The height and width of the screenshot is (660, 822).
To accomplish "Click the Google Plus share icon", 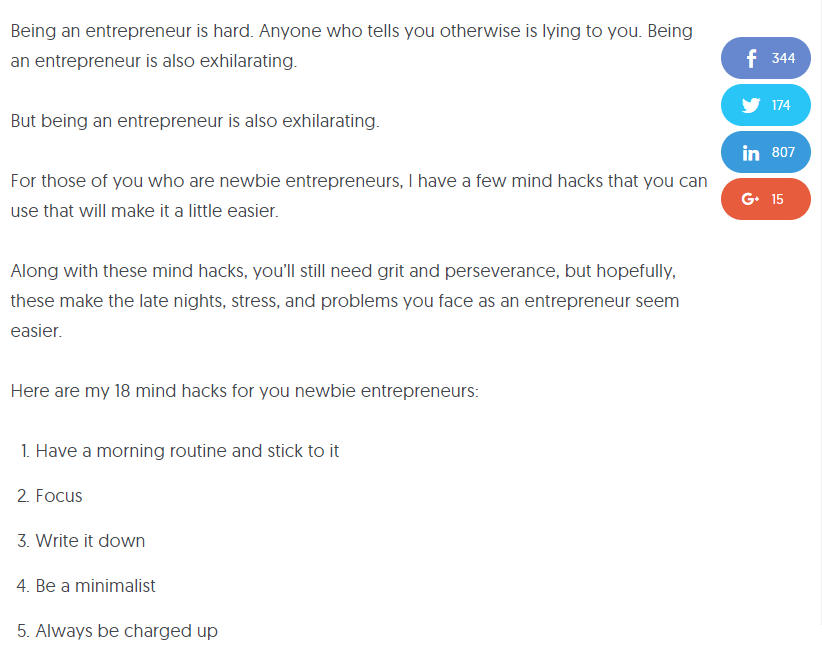I will pyautogui.click(x=750, y=199).
